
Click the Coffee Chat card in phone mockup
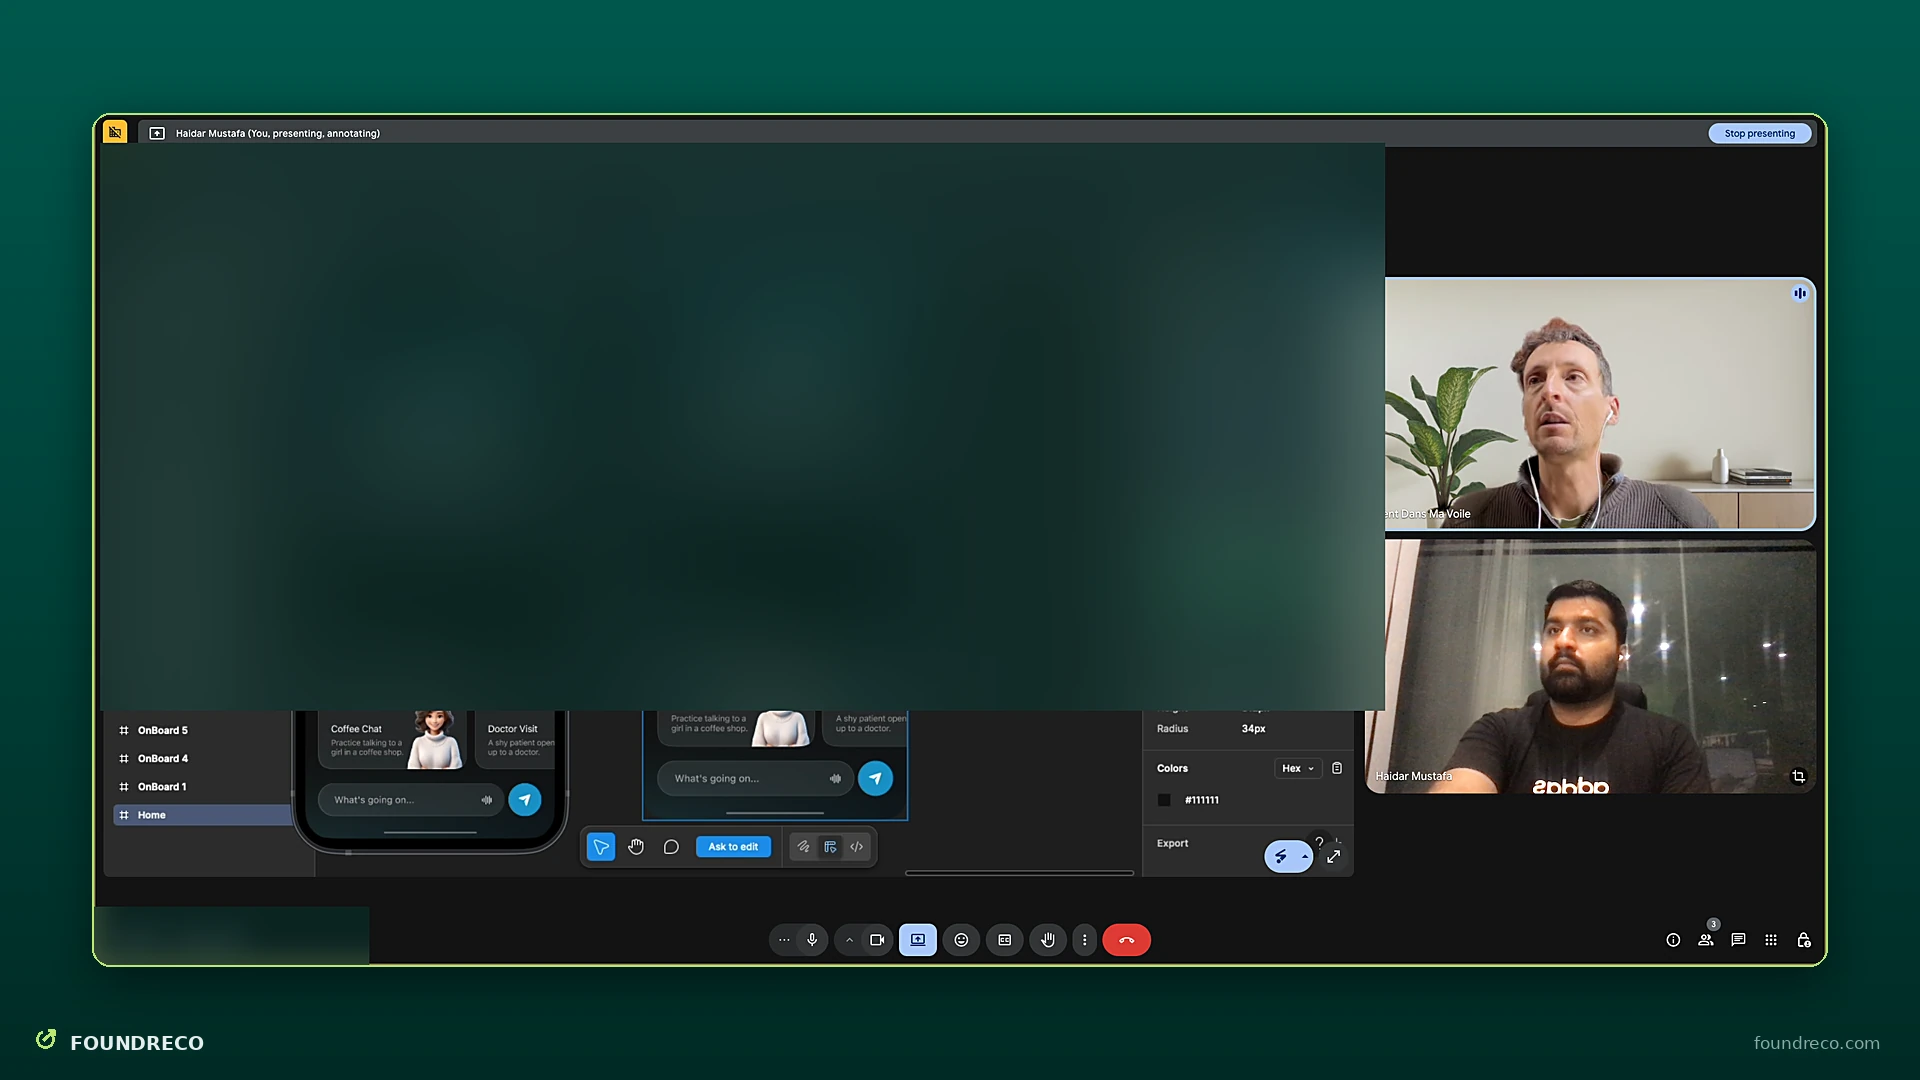(391, 740)
